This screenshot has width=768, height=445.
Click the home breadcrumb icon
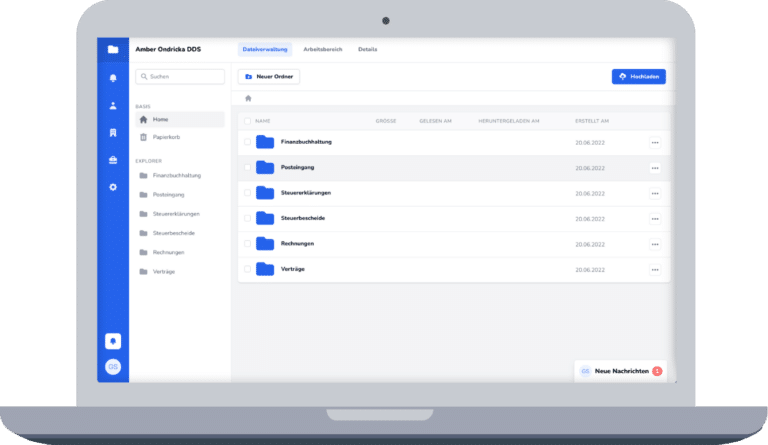pyautogui.click(x=248, y=98)
